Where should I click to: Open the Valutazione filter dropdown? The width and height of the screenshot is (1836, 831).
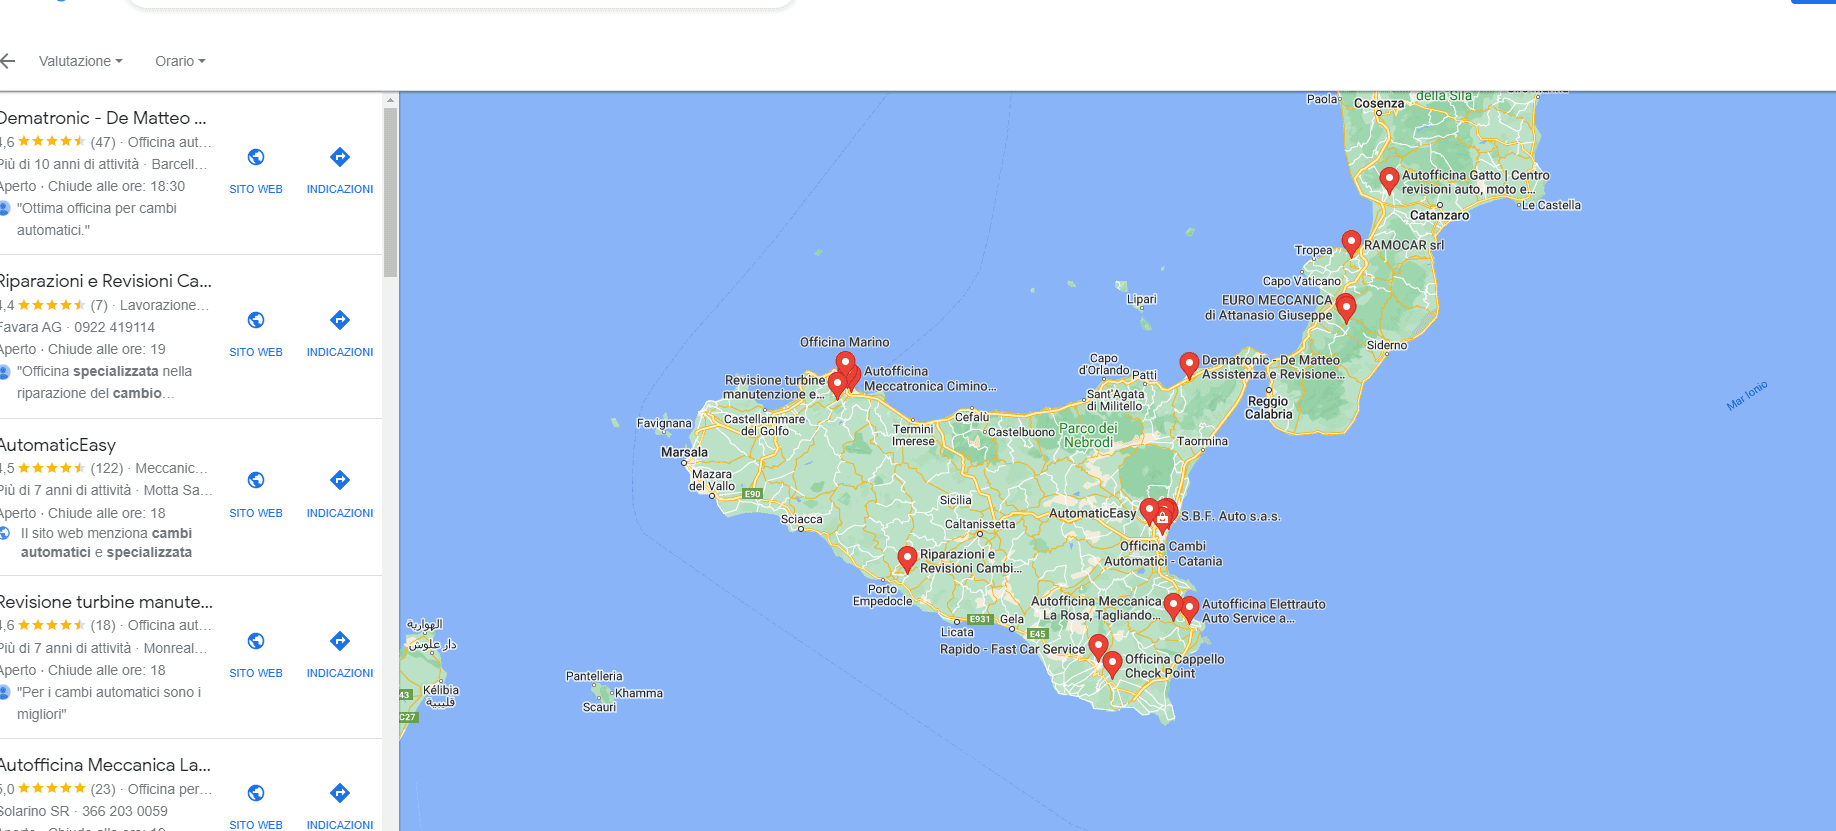[80, 61]
